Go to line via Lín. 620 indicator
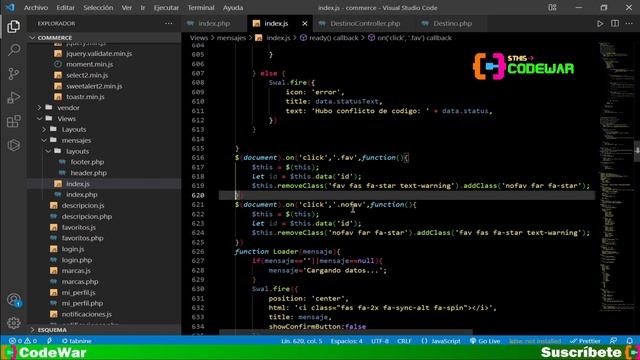640x360 pixels. [x=302, y=341]
